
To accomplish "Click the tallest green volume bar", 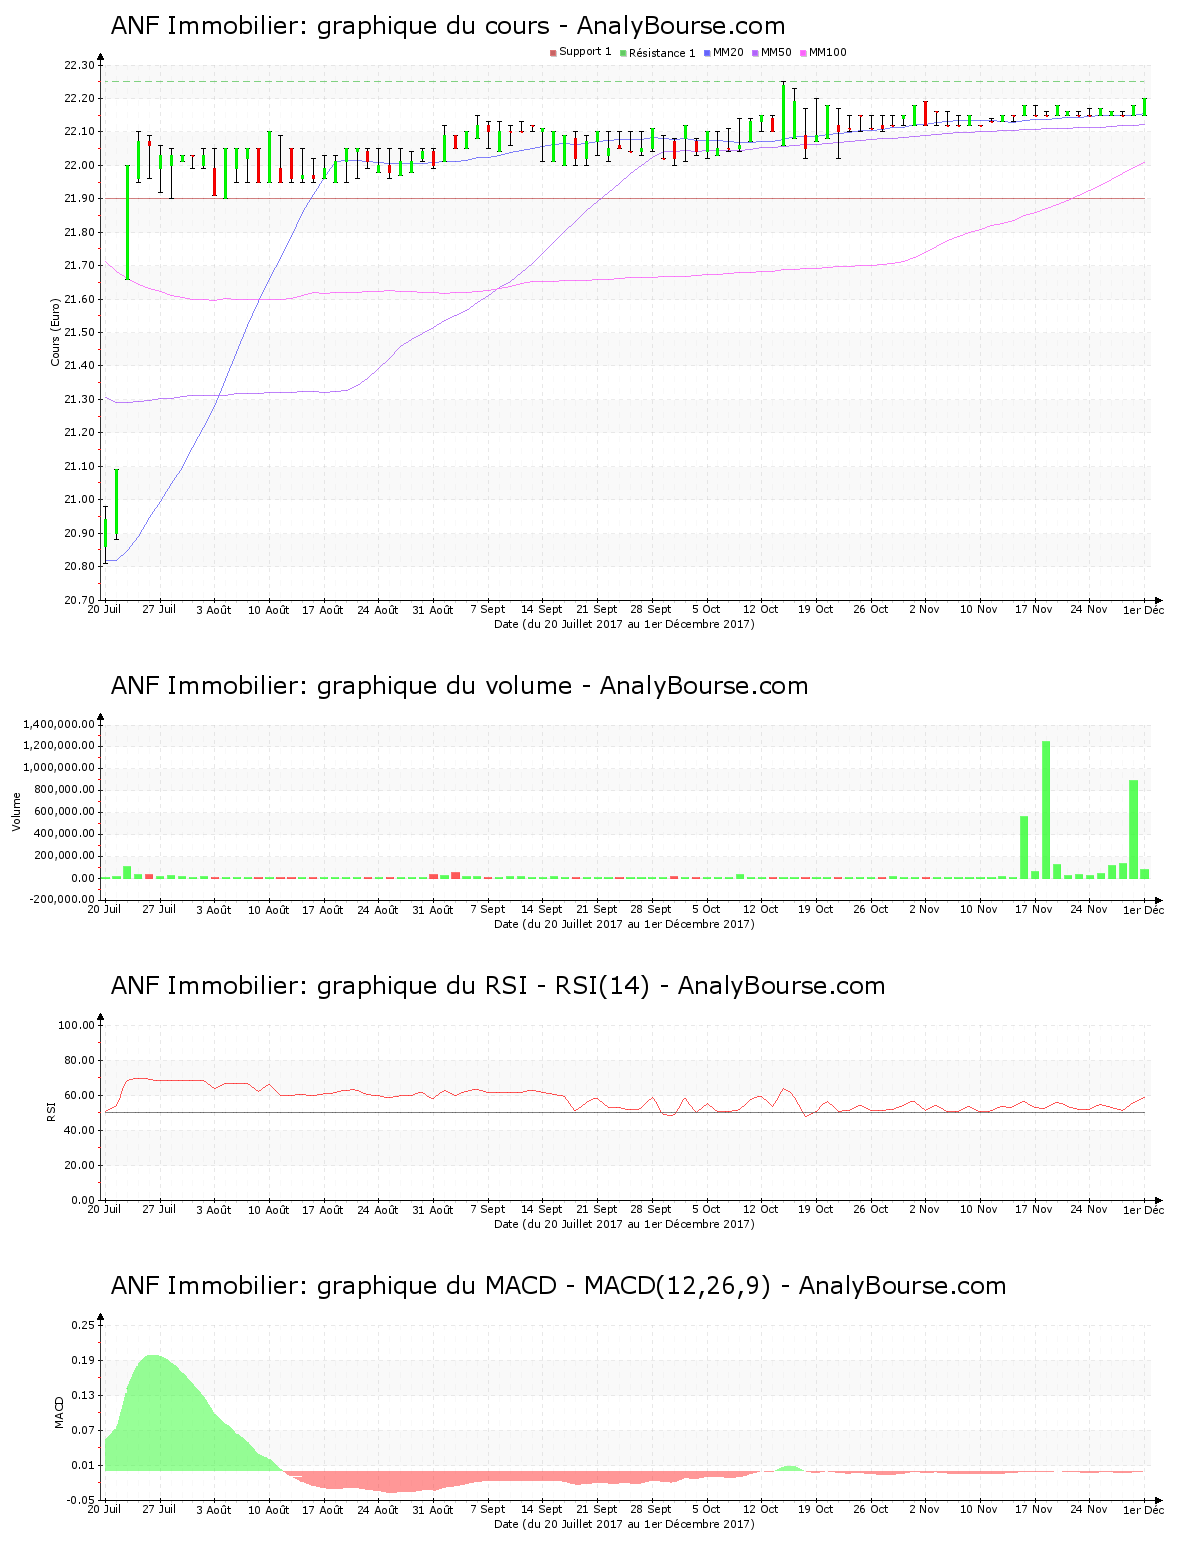I will [1046, 810].
